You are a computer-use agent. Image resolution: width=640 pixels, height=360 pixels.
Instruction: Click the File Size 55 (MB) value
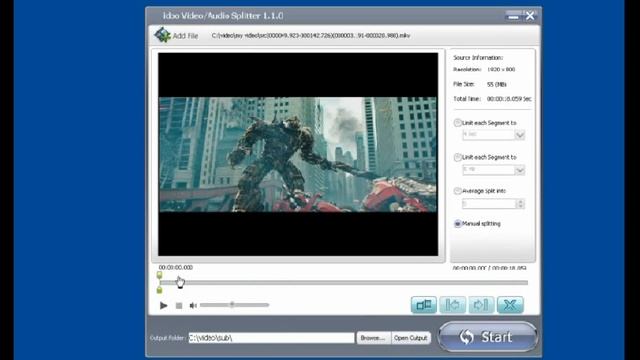[x=497, y=84]
